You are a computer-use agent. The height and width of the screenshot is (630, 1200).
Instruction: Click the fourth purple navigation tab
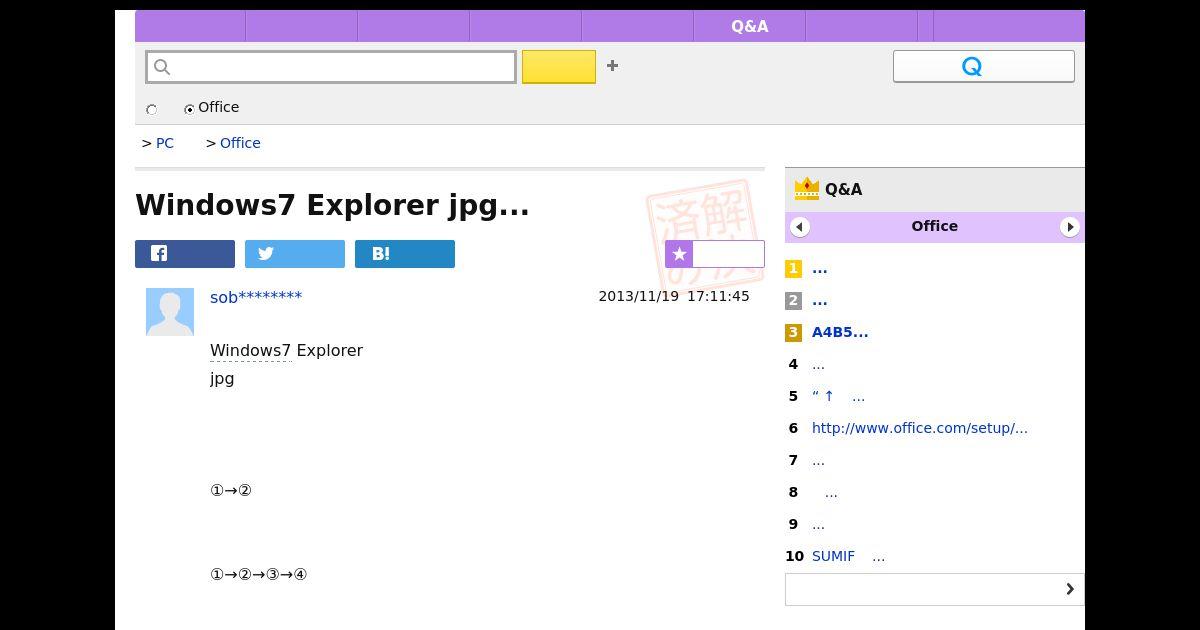click(526, 26)
